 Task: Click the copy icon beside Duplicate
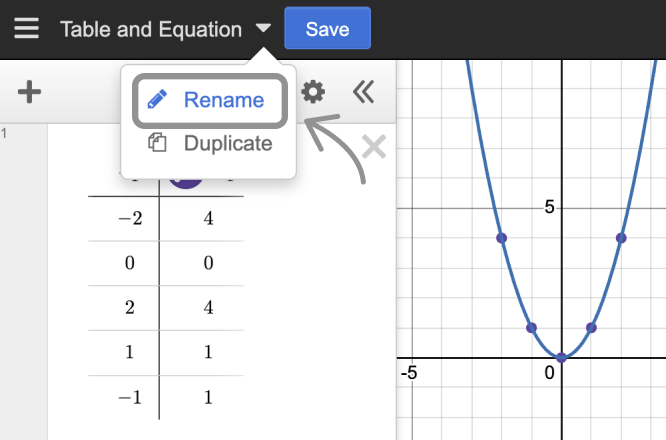click(157, 143)
